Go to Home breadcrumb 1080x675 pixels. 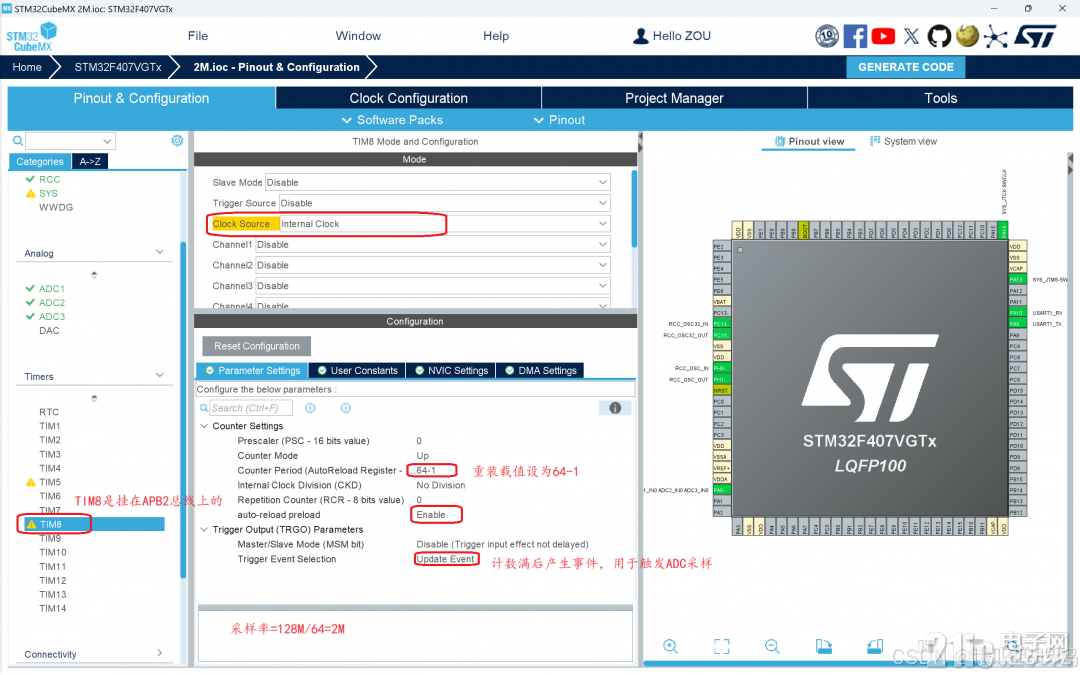click(27, 67)
